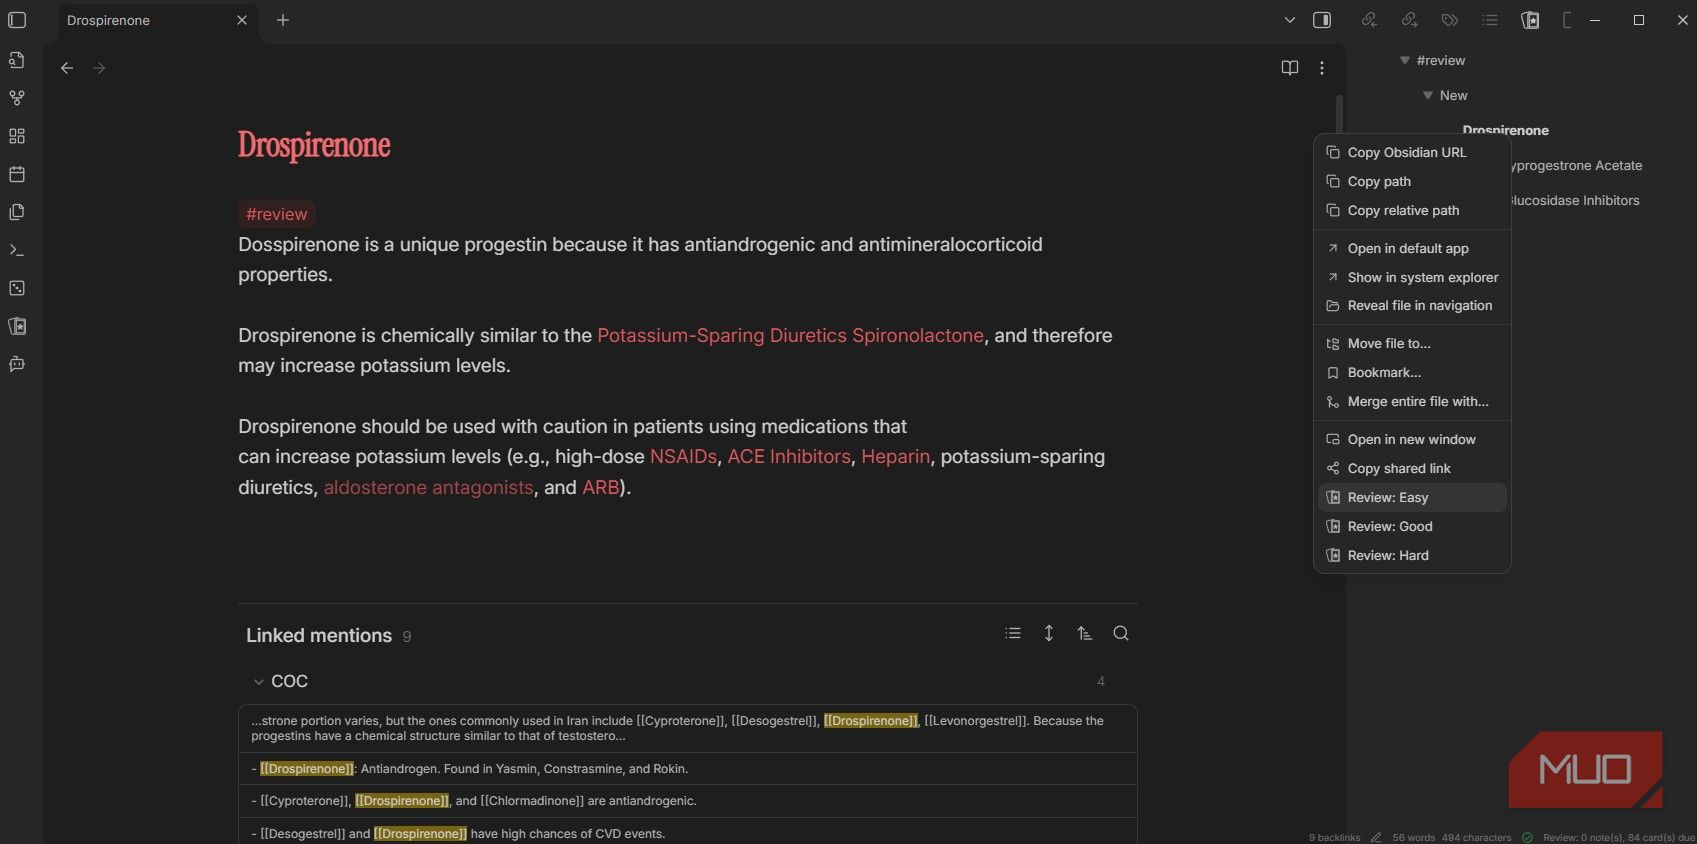Switch to reading view book icon
Viewport: 1697px width, 844px height.
1290,68
